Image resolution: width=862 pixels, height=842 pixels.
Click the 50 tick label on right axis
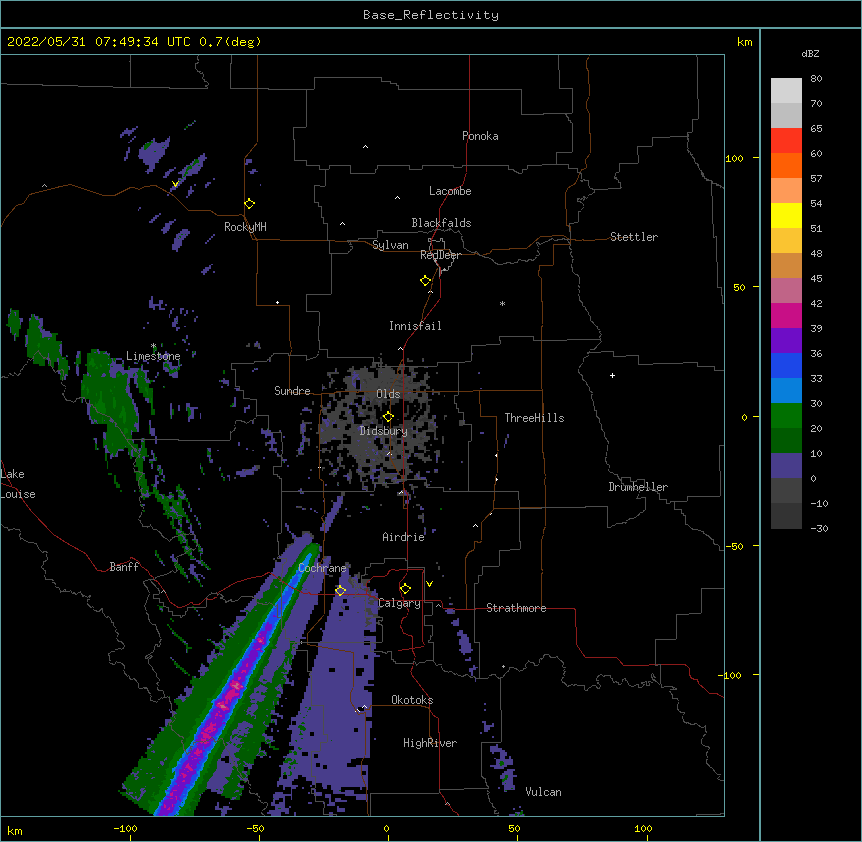point(739,287)
